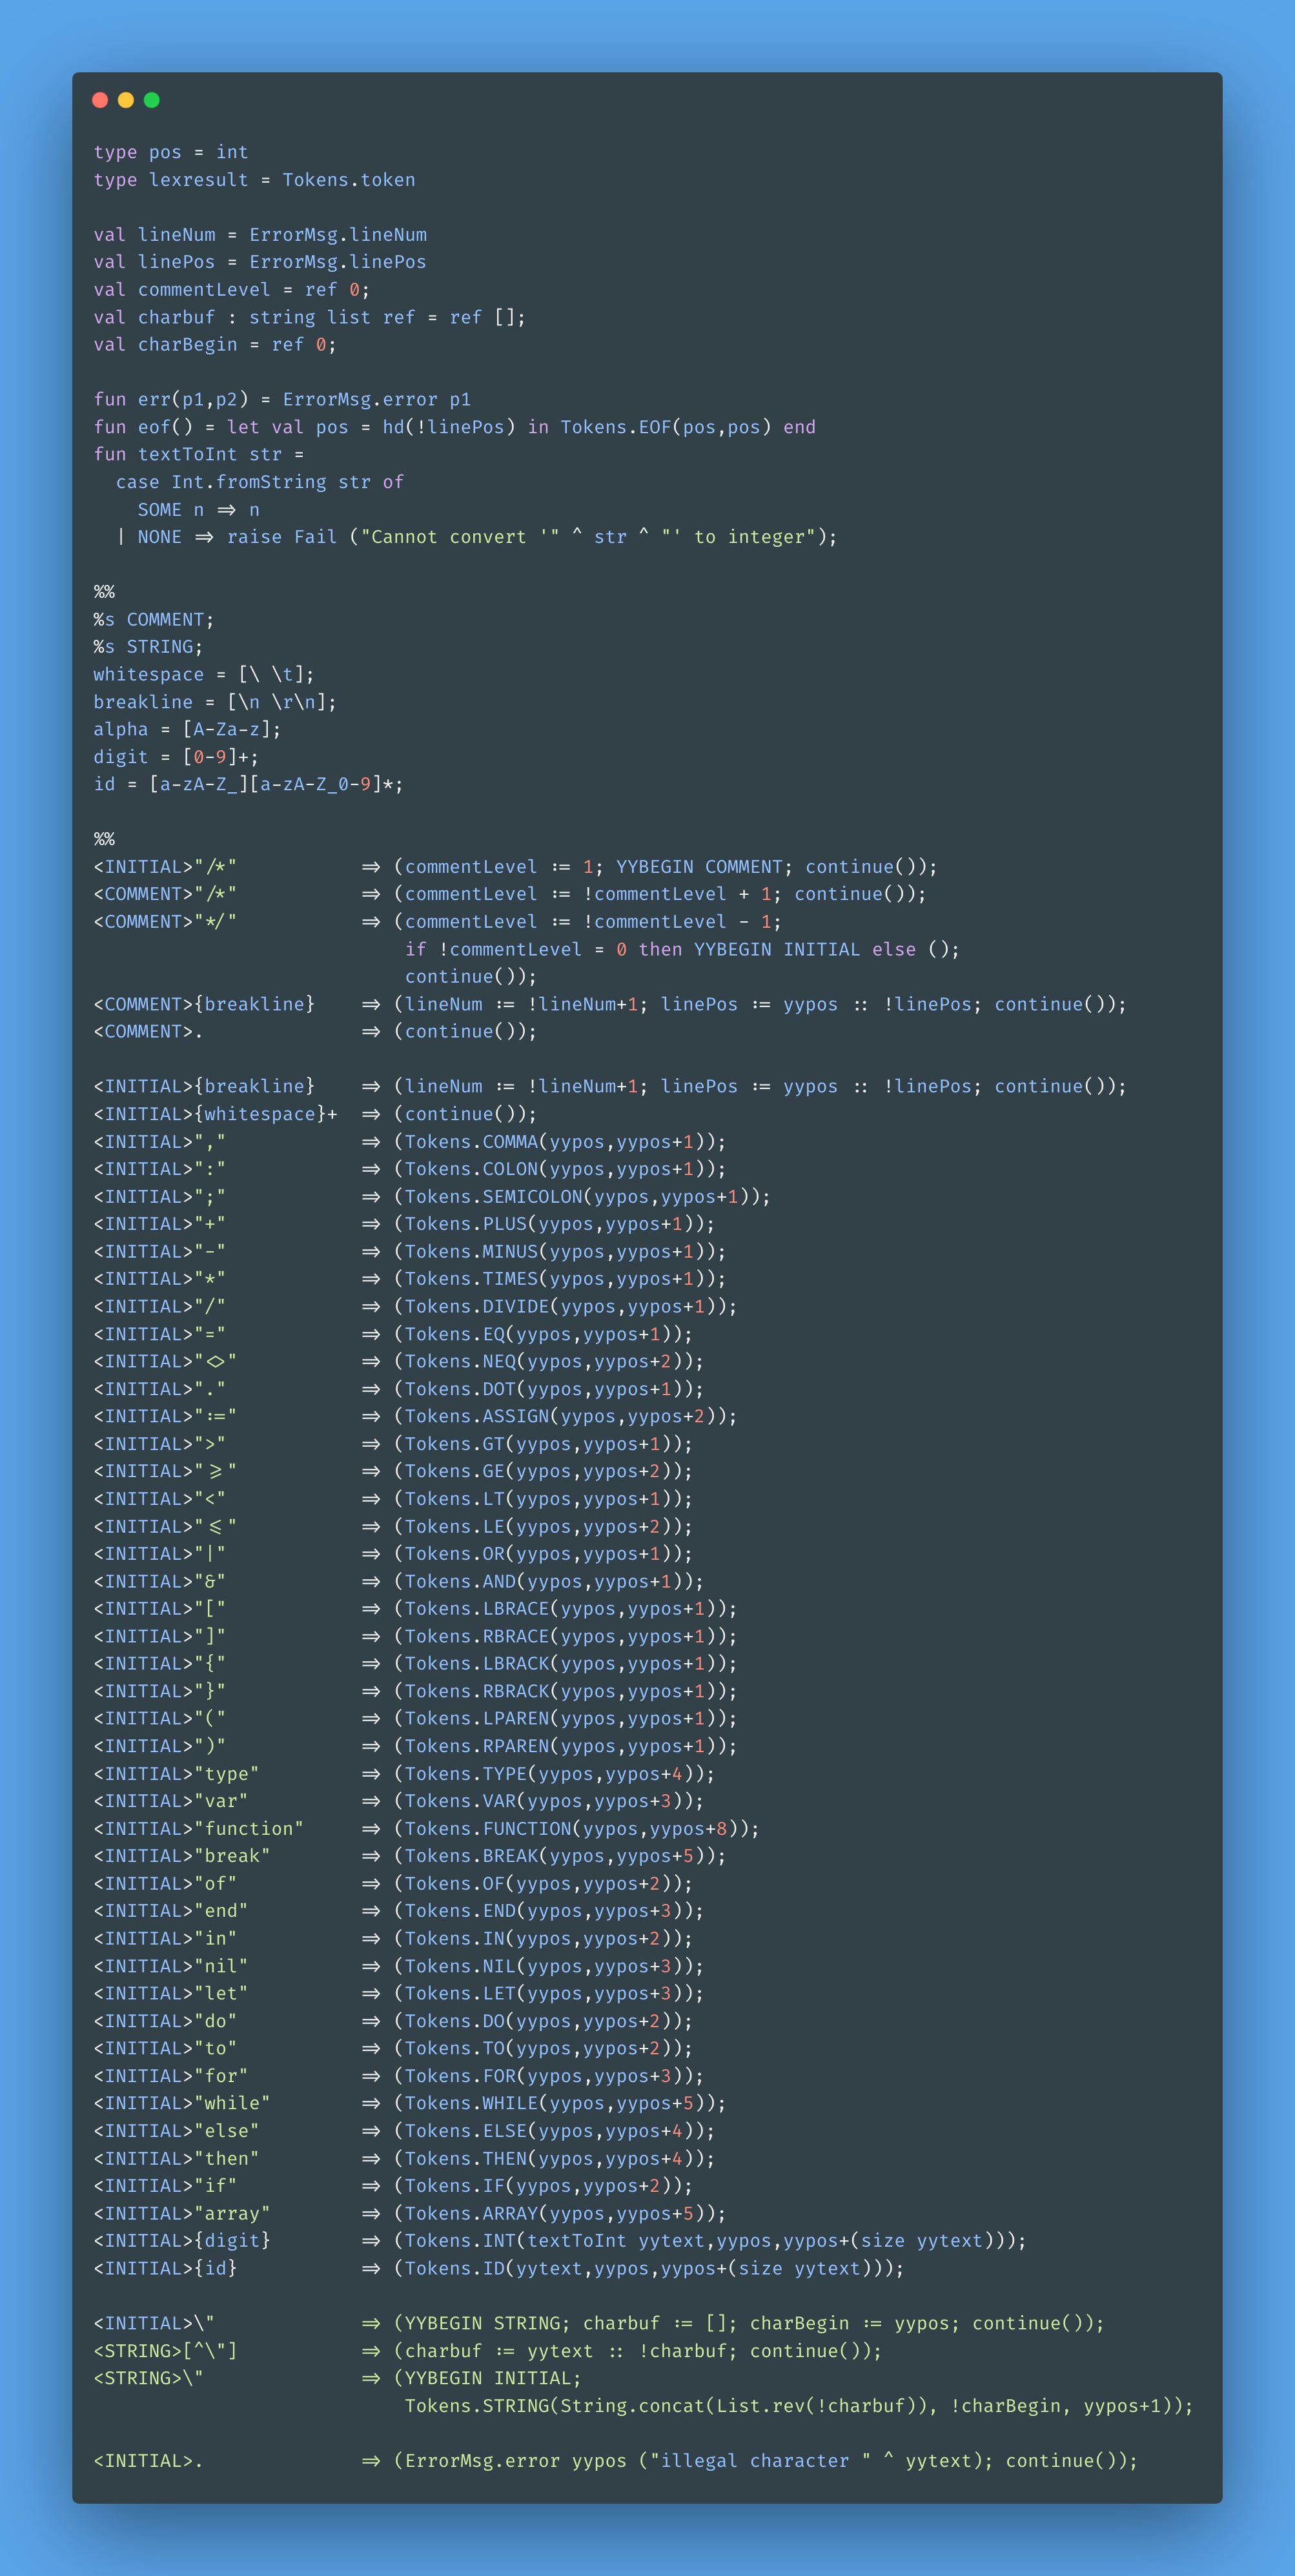Click 'charbuf := yytext :: !charbuf' rule
Image resolution: width=1295 pixels, height=2576 pixels.
pos(488,2351)
